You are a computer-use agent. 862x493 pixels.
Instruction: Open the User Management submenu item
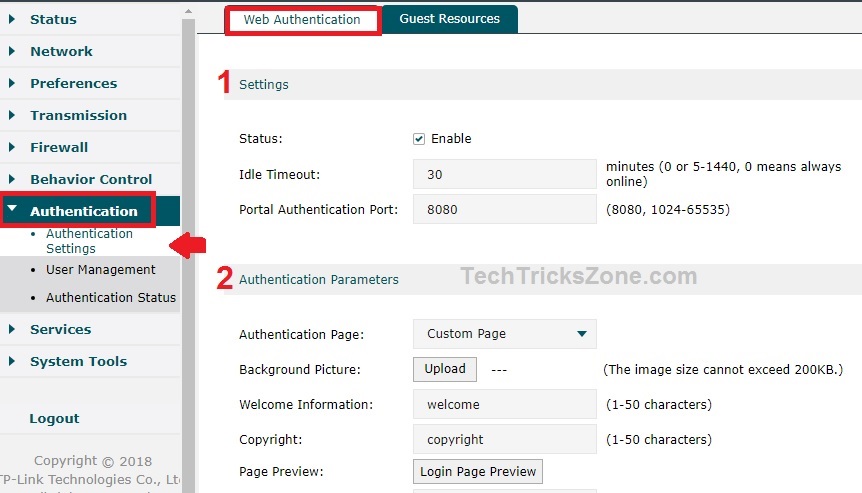(100, 270)
